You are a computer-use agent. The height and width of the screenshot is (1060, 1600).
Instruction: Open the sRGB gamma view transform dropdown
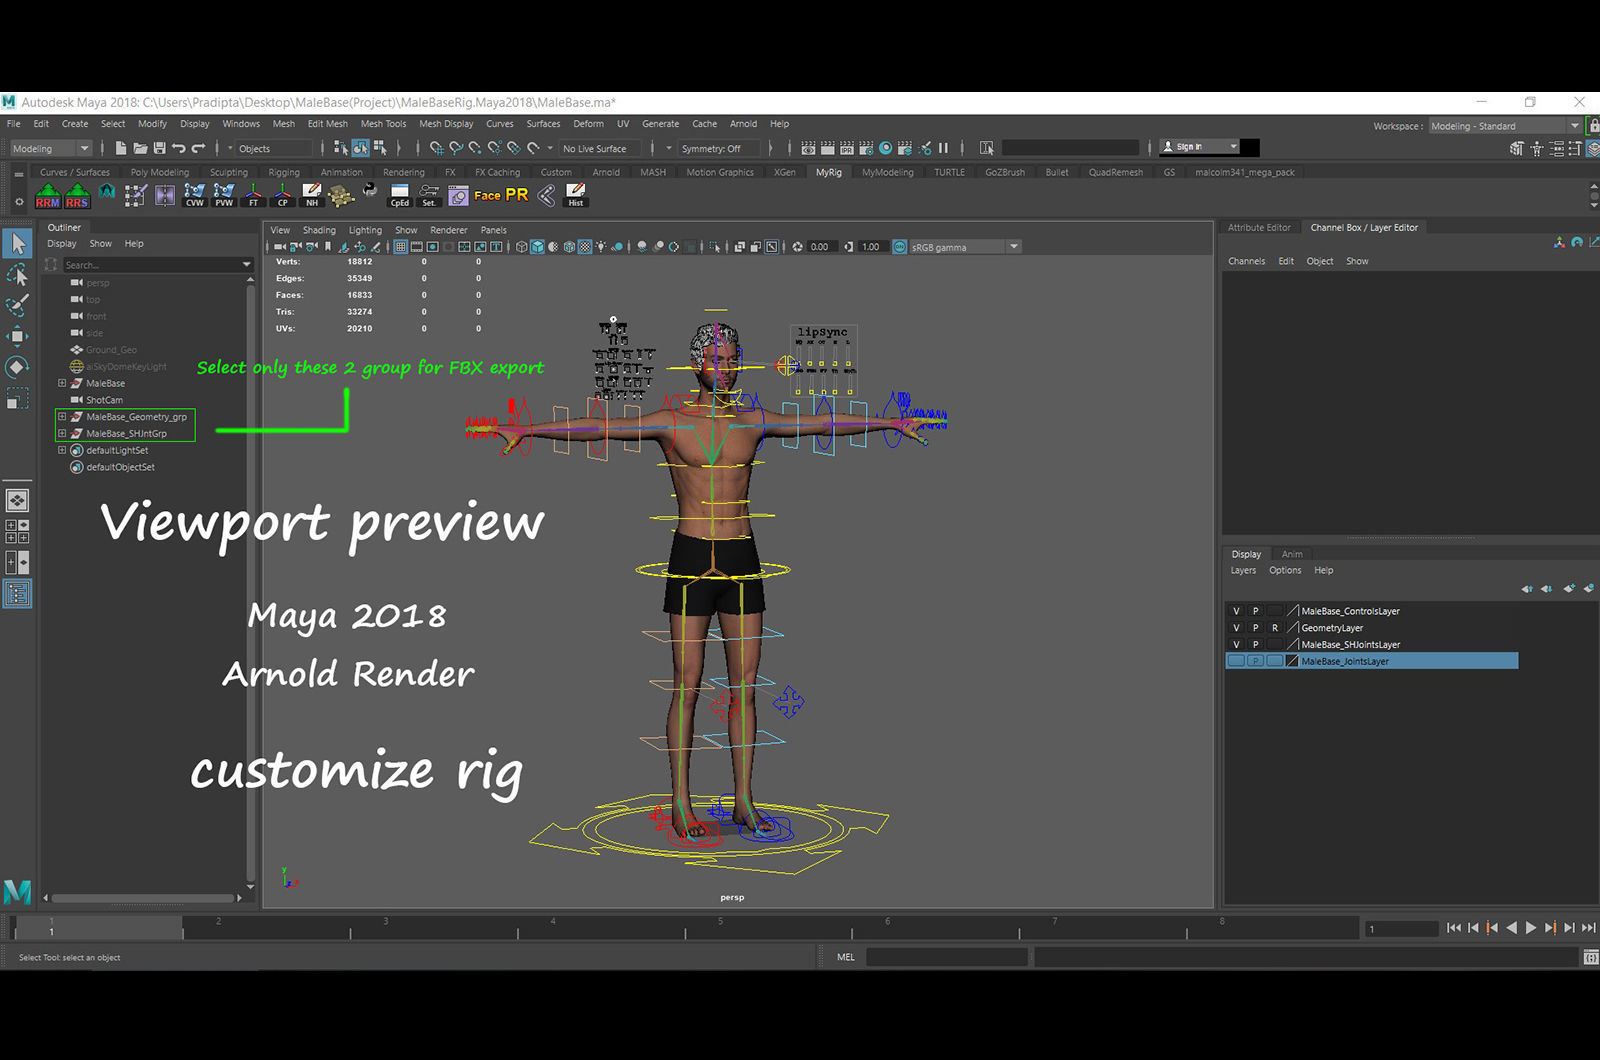[965, 247]
